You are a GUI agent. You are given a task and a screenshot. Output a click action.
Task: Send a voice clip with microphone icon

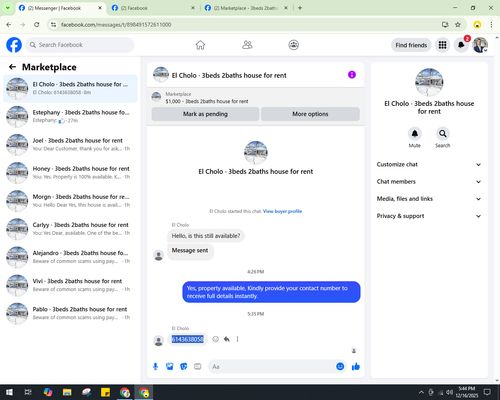[155, 367]
